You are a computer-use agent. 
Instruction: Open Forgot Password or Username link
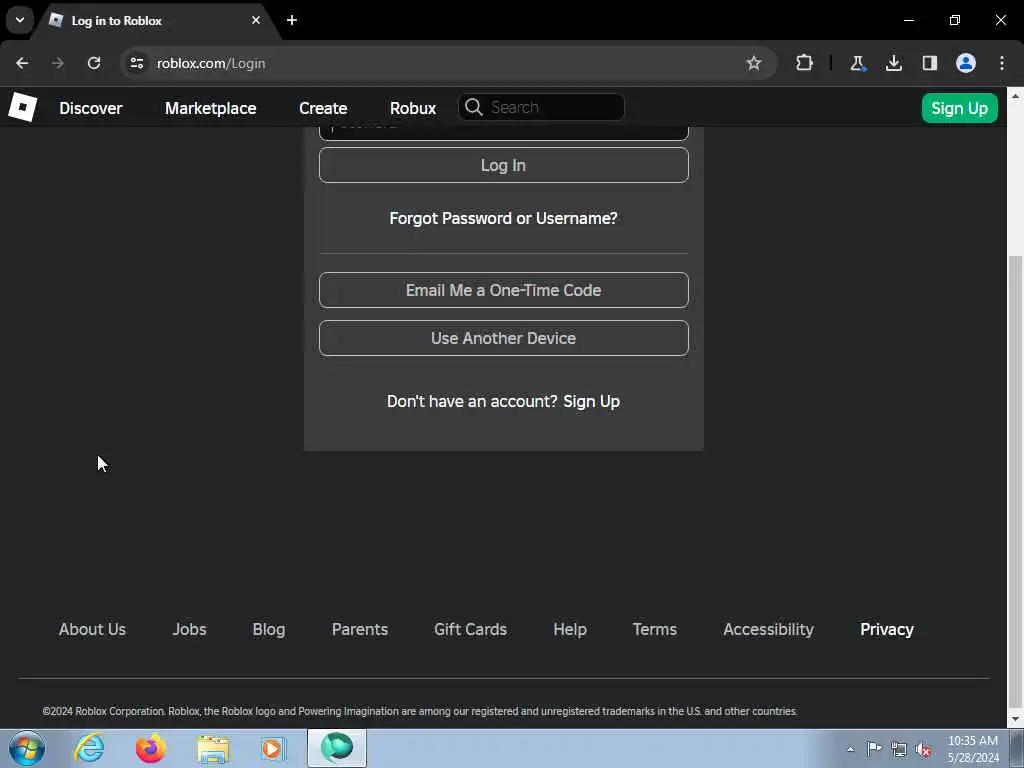[504, 218]
